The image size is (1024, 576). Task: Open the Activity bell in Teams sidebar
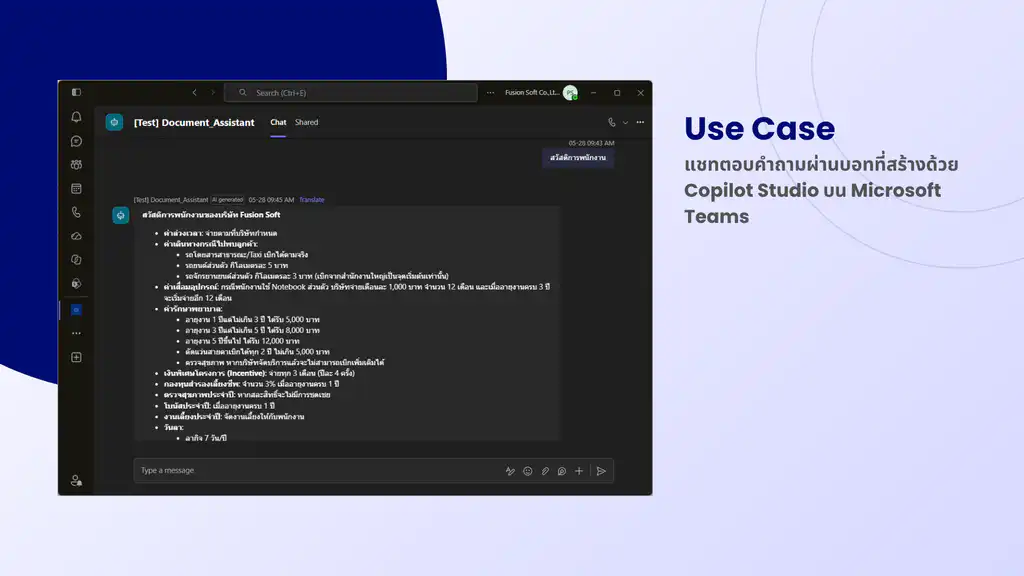pyautogui.click(x=76, y=118)
